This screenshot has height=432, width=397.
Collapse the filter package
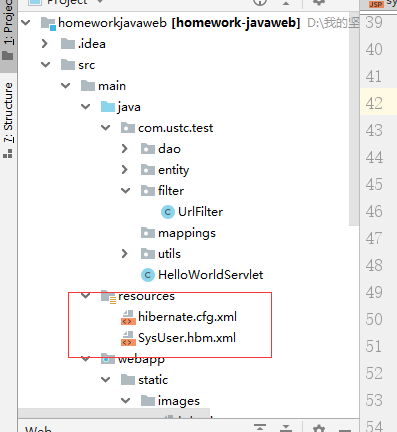pos(126,191)
